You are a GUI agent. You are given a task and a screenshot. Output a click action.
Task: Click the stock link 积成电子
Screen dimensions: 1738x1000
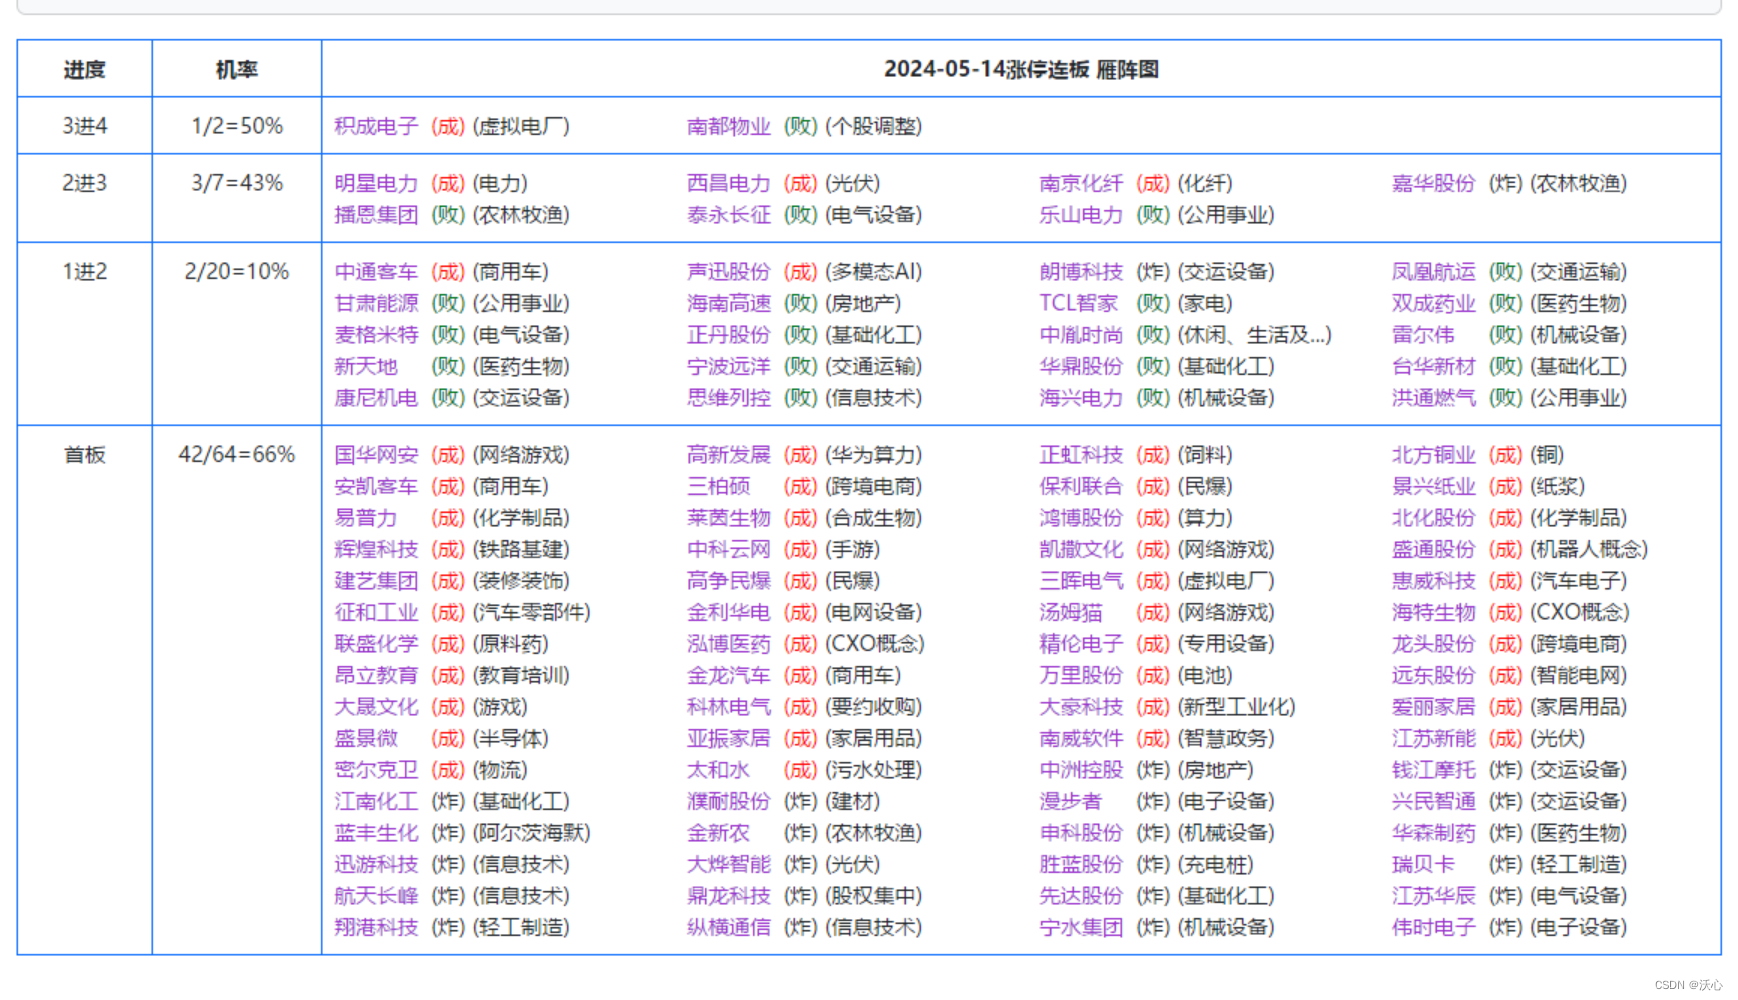pyautogui.click(x=376, y=126)
